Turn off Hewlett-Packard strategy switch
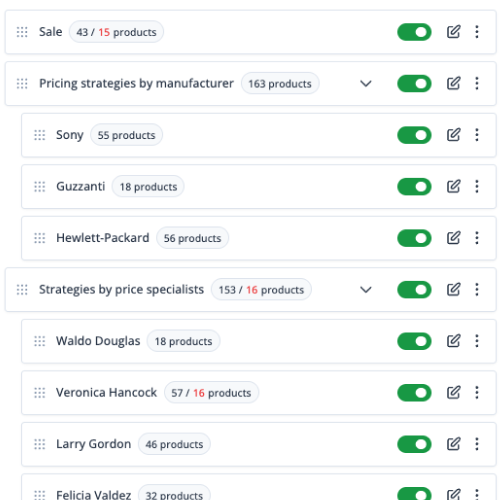500x500 pixels. [414, 238]
